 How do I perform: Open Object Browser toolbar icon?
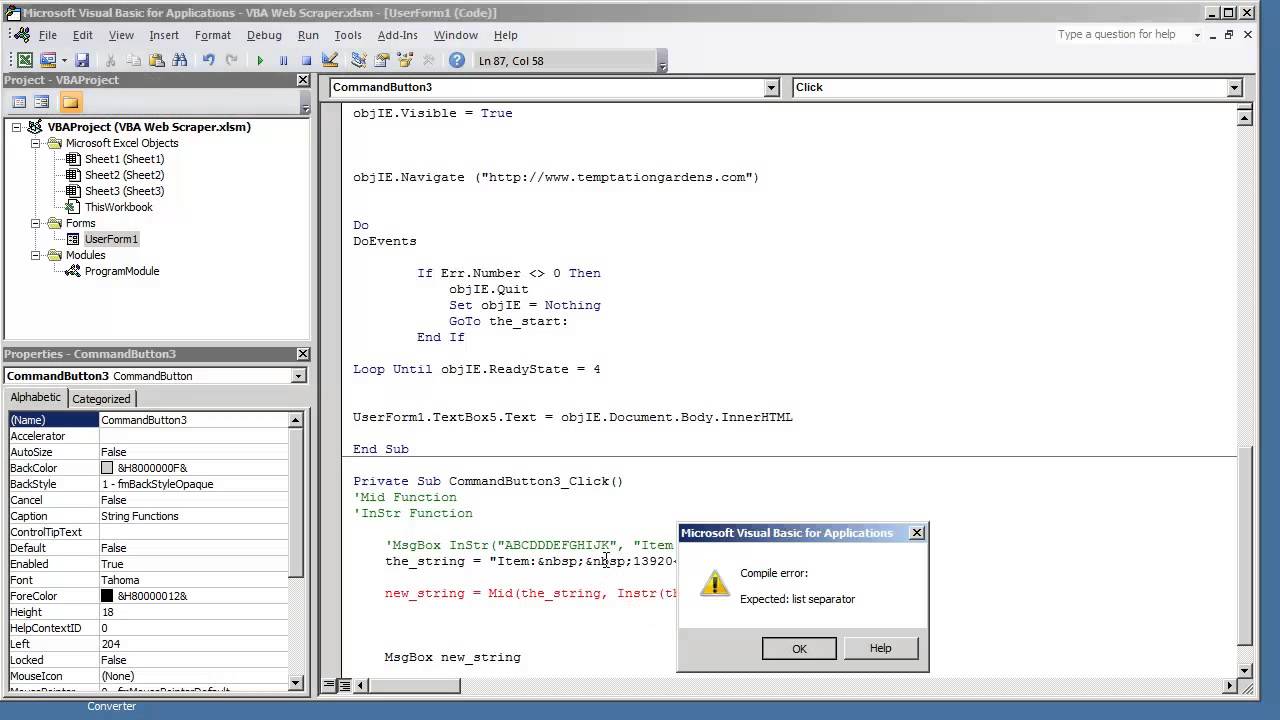pyautogui.click(x=404, y=60)
